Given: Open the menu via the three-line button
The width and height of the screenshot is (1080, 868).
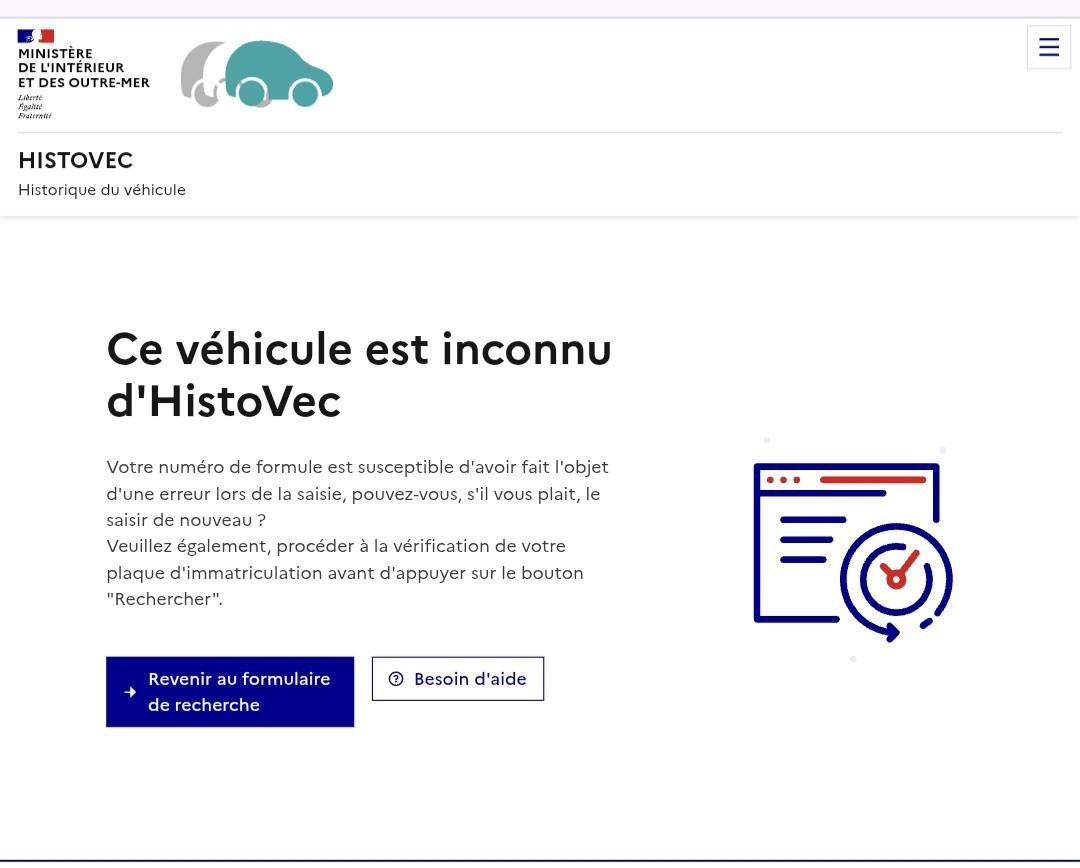Looking at the screenshot, I should tap(1048, 46).
